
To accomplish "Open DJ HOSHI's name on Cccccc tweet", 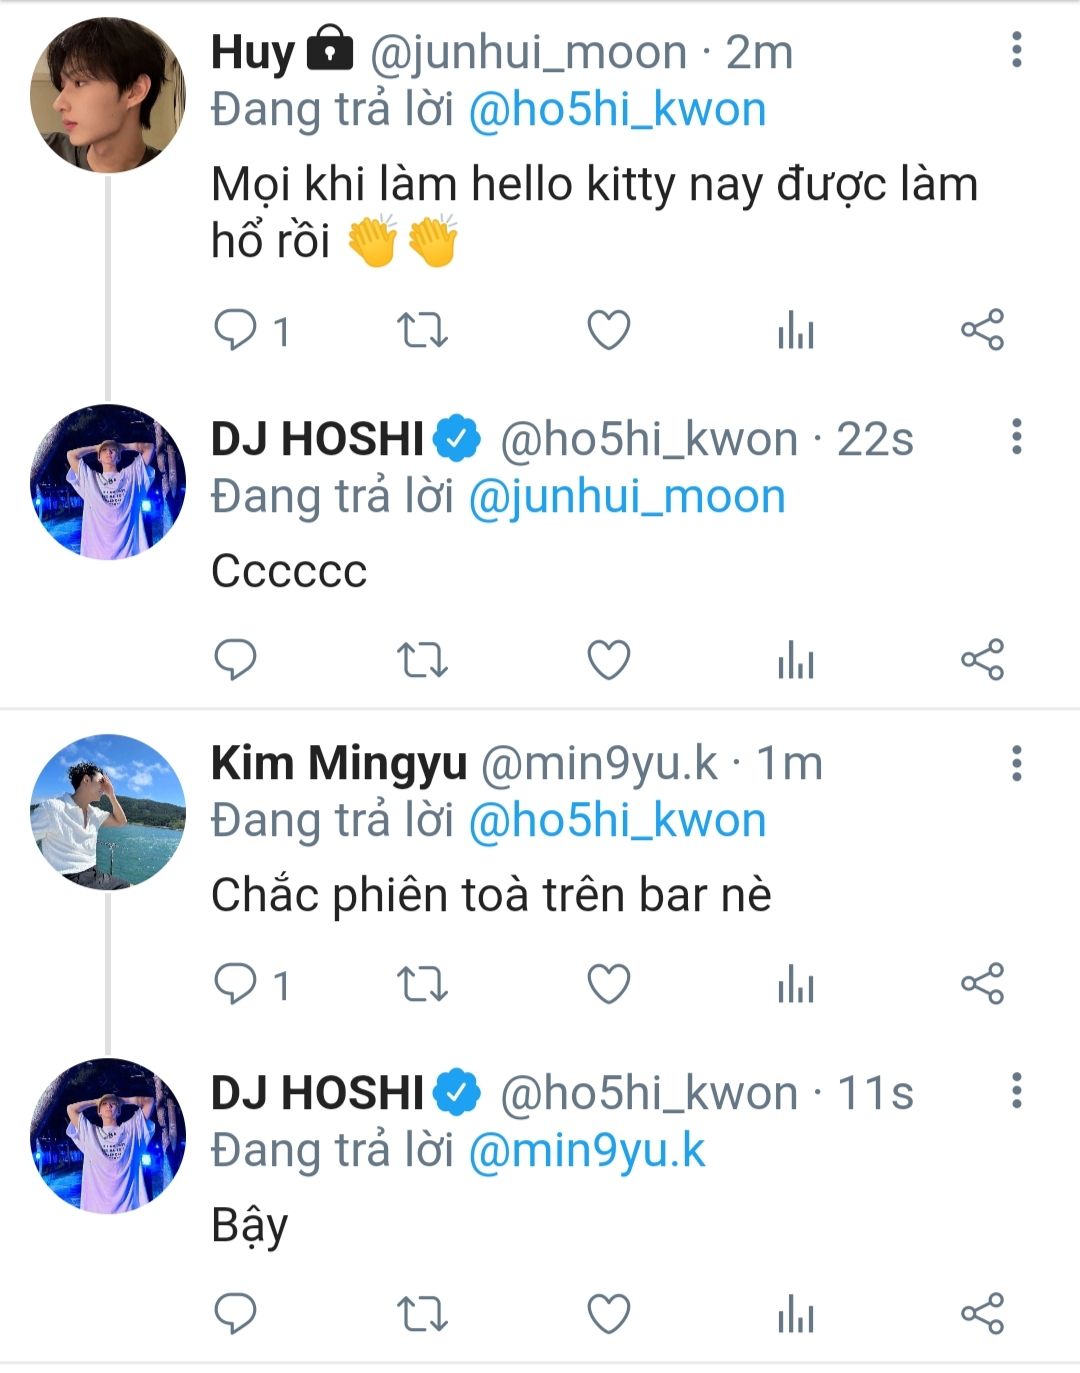I will pyautogui.click(x=318, y=439).
